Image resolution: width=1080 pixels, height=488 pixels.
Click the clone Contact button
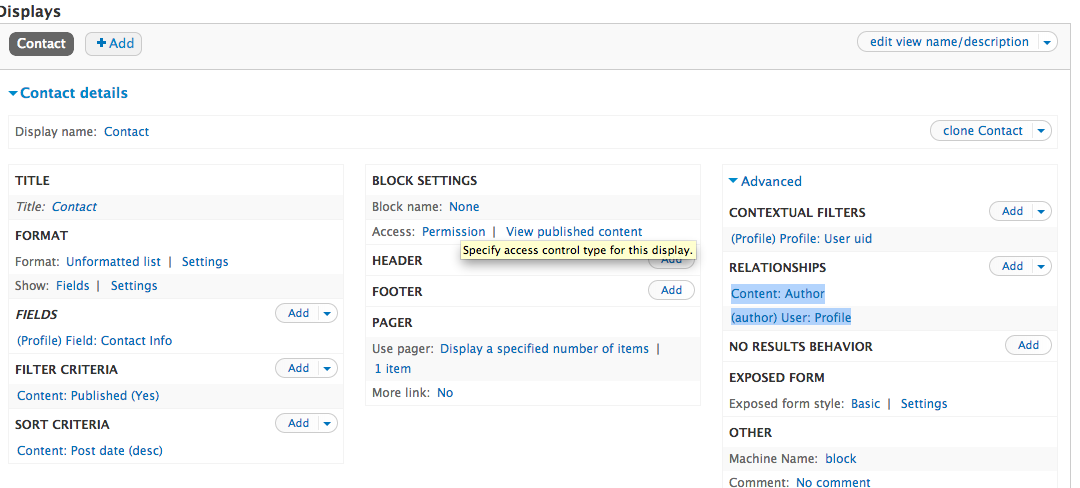coord(982,131)
